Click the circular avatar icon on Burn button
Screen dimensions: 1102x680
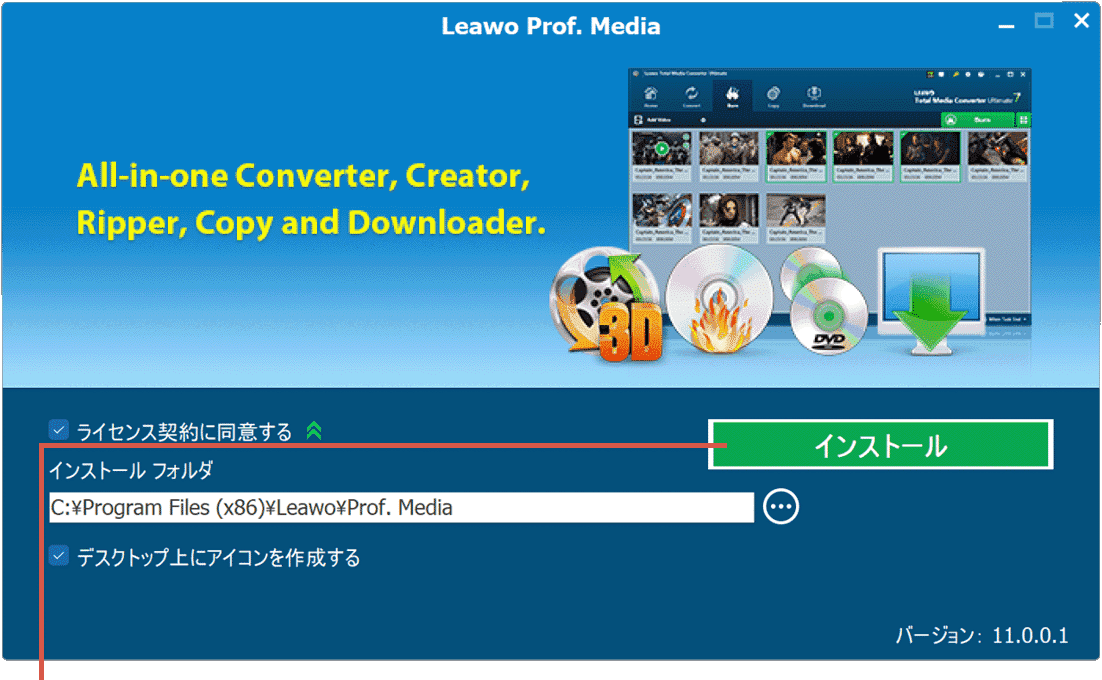point(950,119)
